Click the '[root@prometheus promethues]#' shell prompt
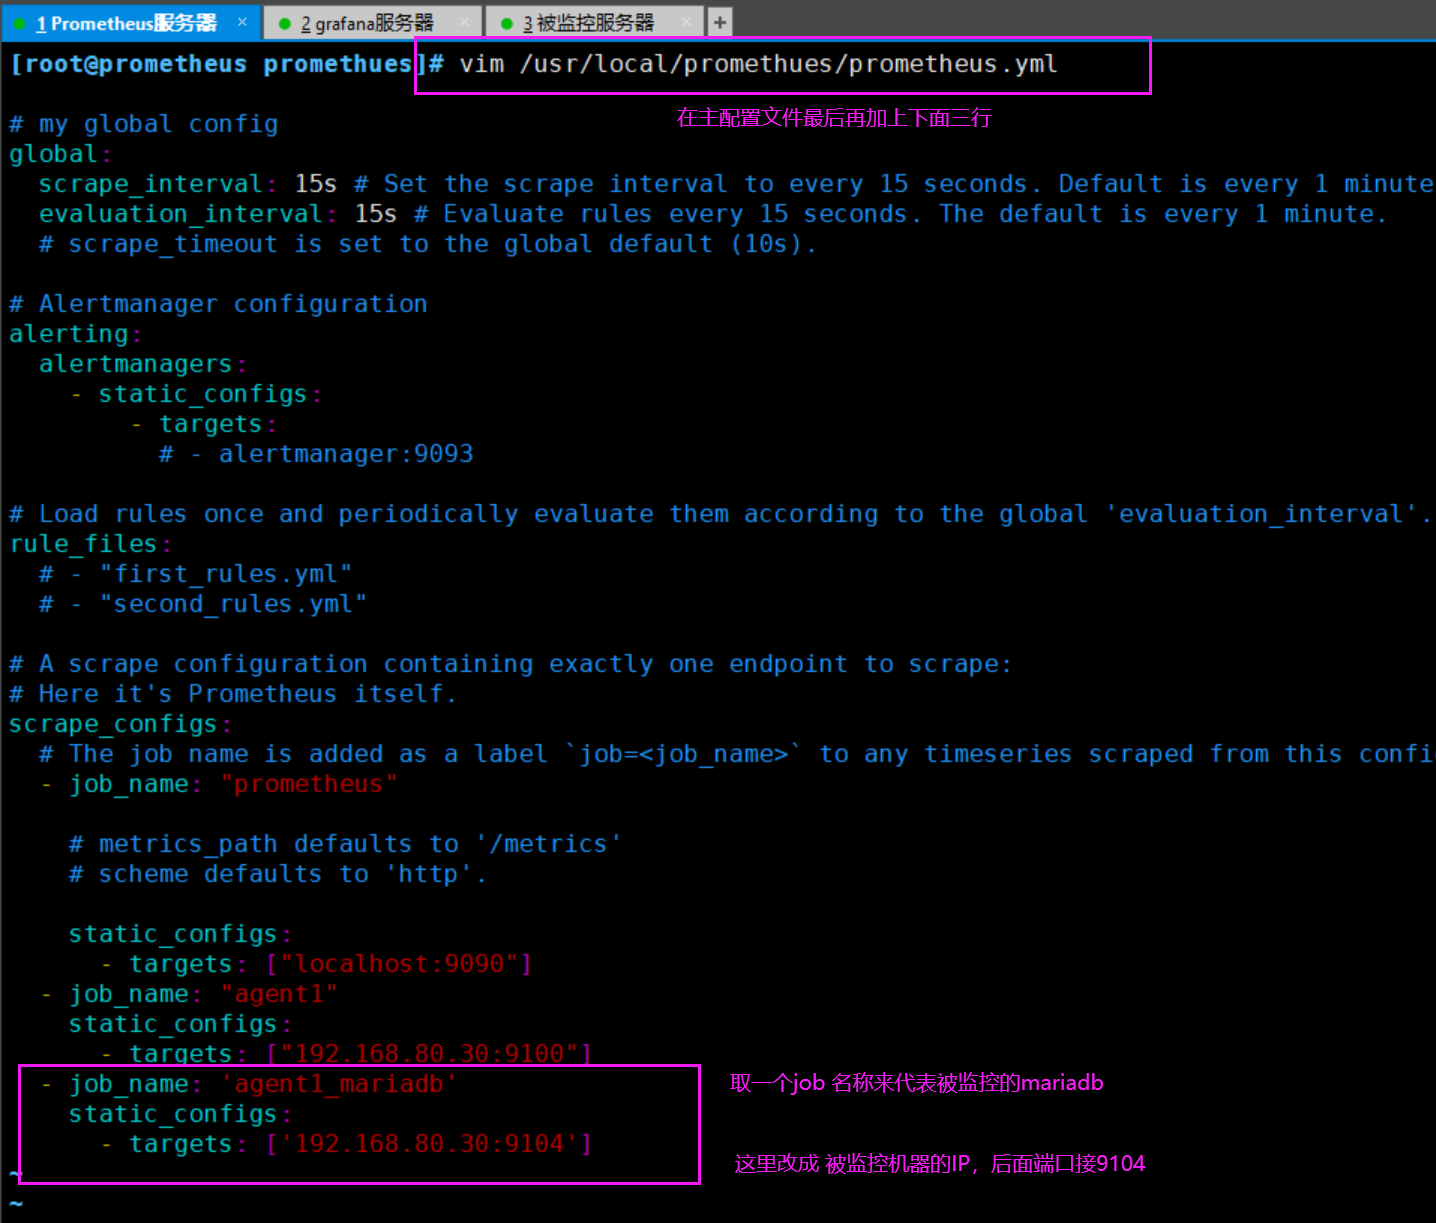1436x1223 pixels. (227, 64)
